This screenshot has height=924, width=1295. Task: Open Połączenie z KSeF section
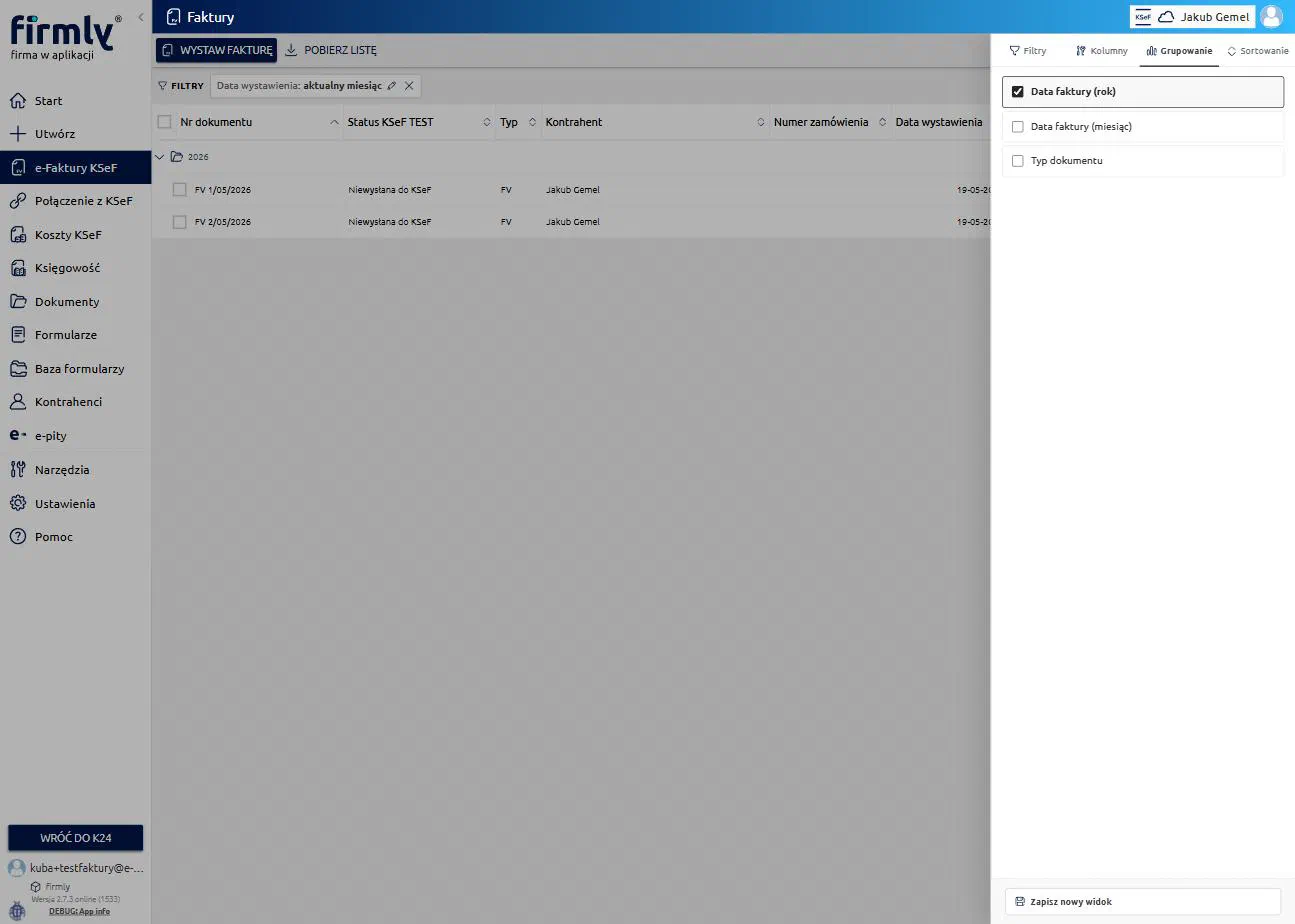click(75, 201)
